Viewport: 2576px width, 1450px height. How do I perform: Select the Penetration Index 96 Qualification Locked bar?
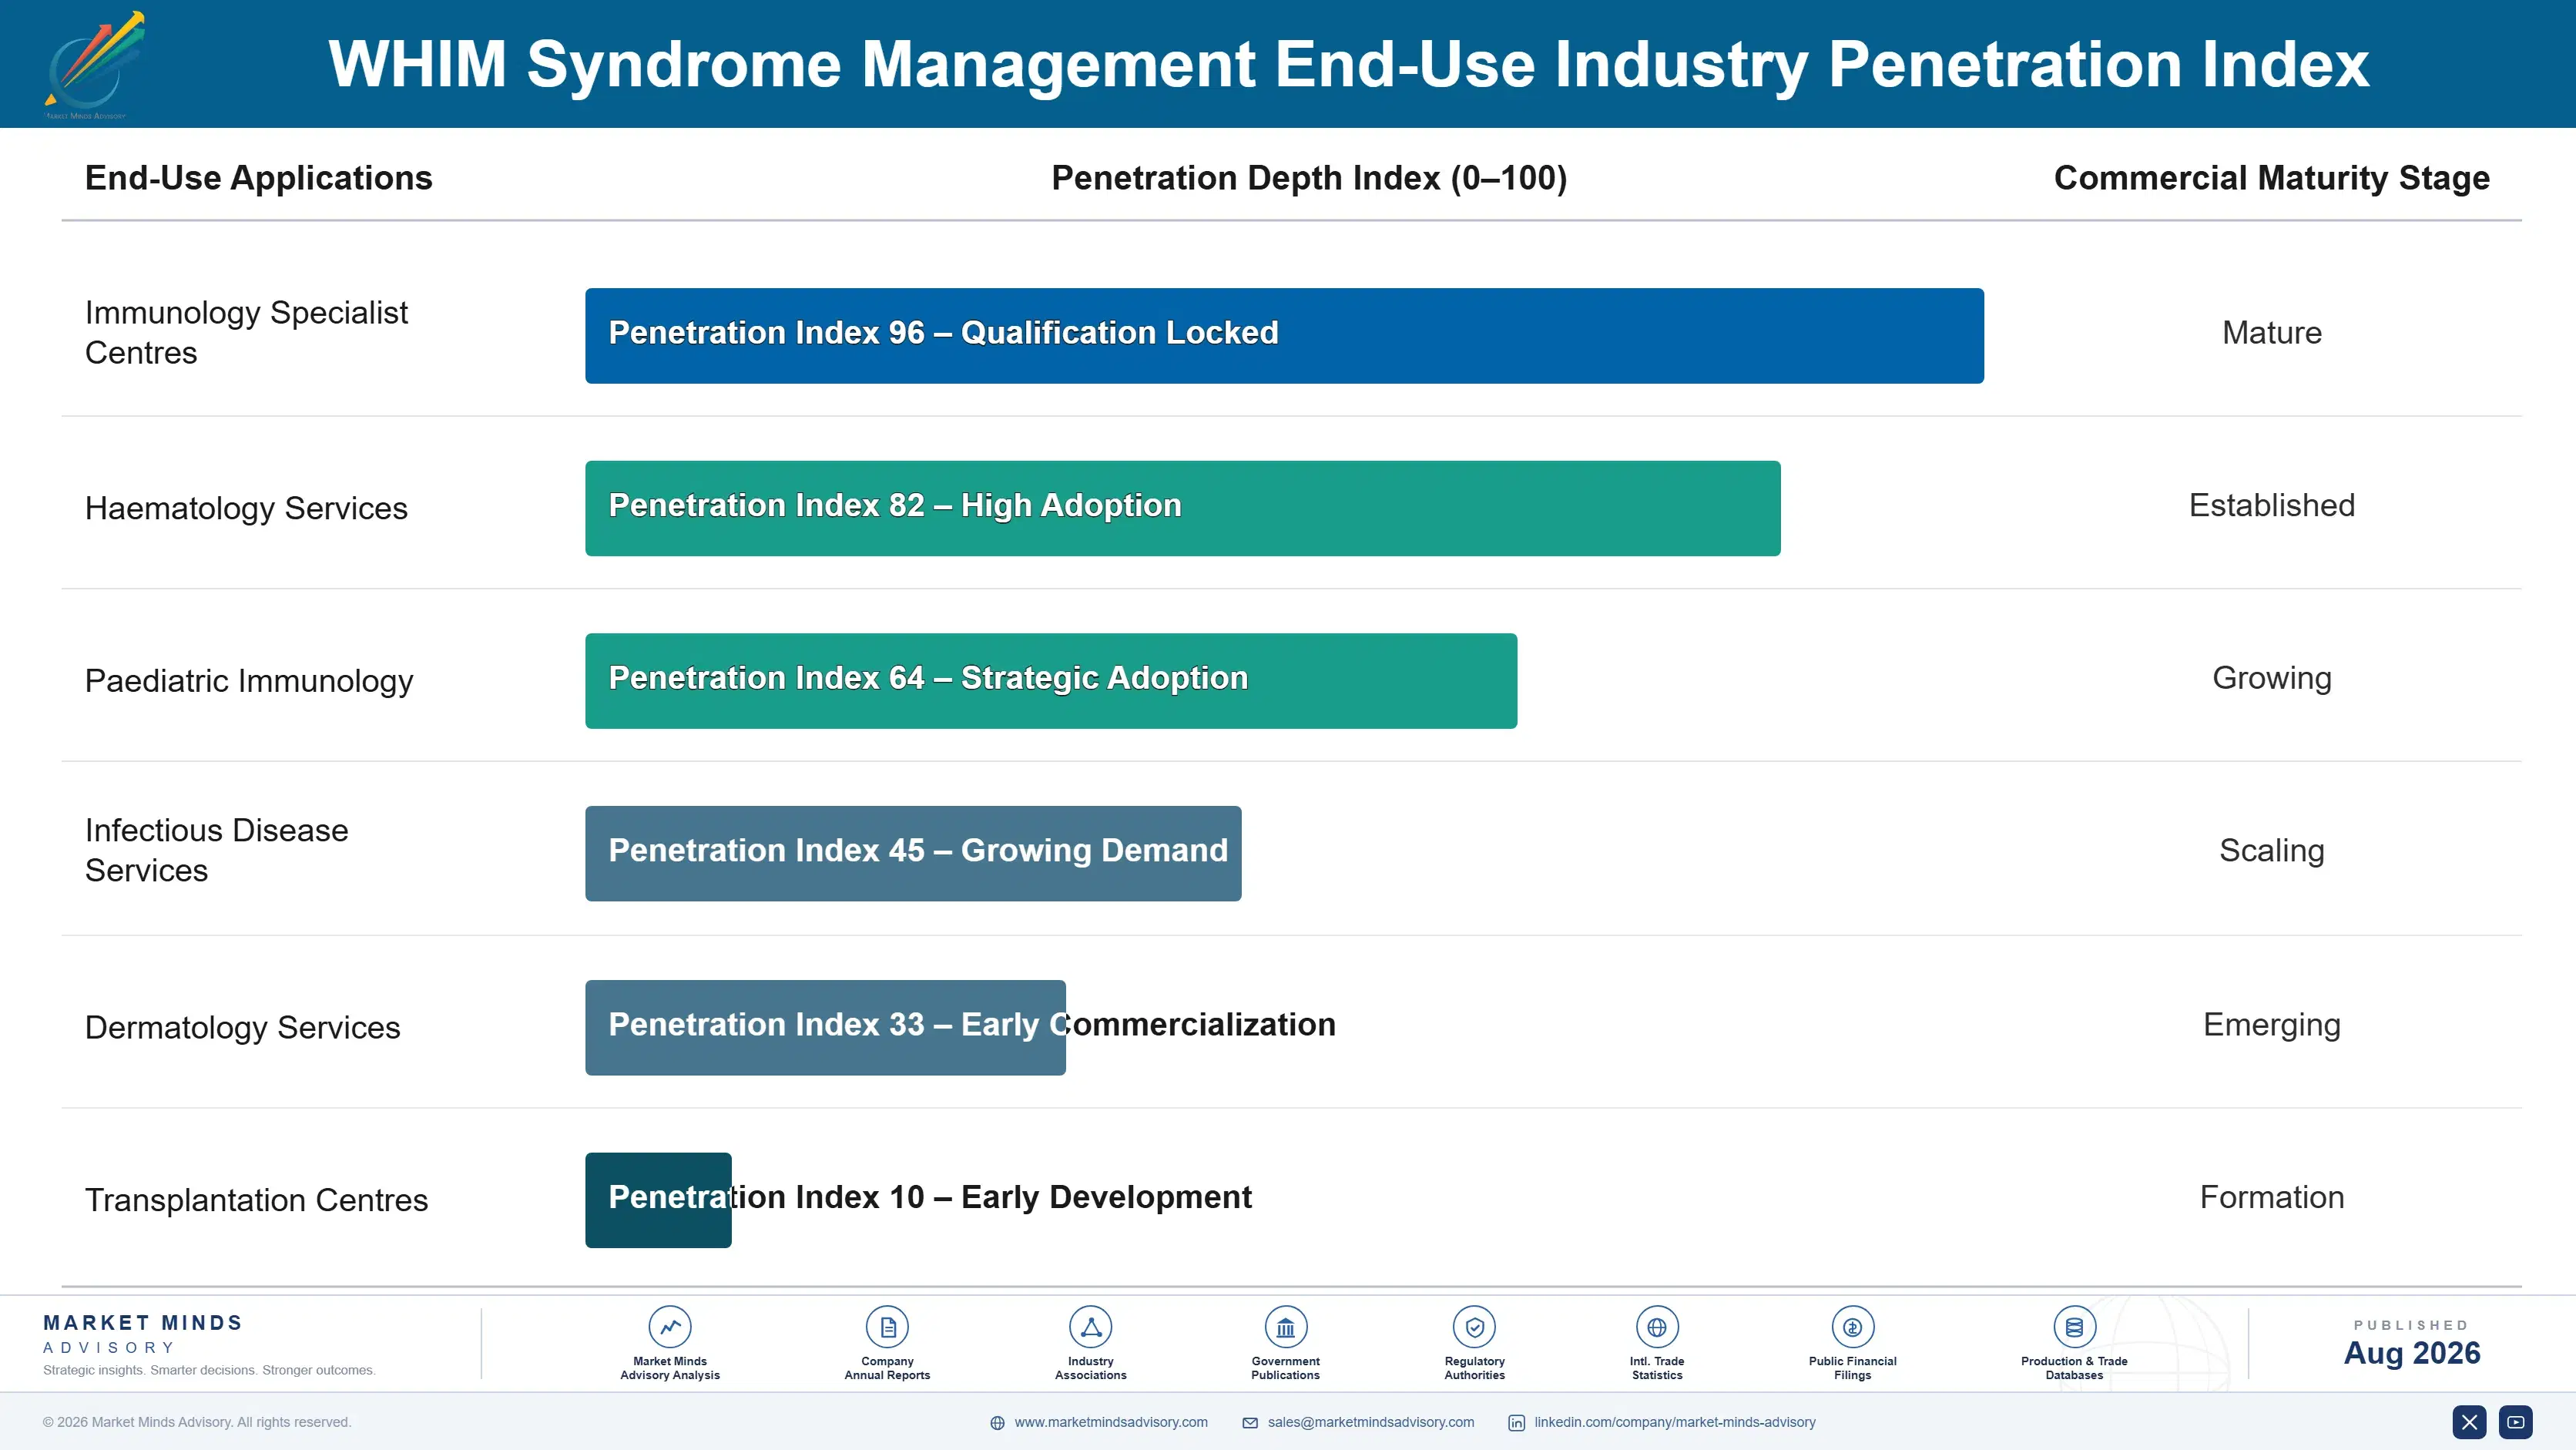point(1284,336)
